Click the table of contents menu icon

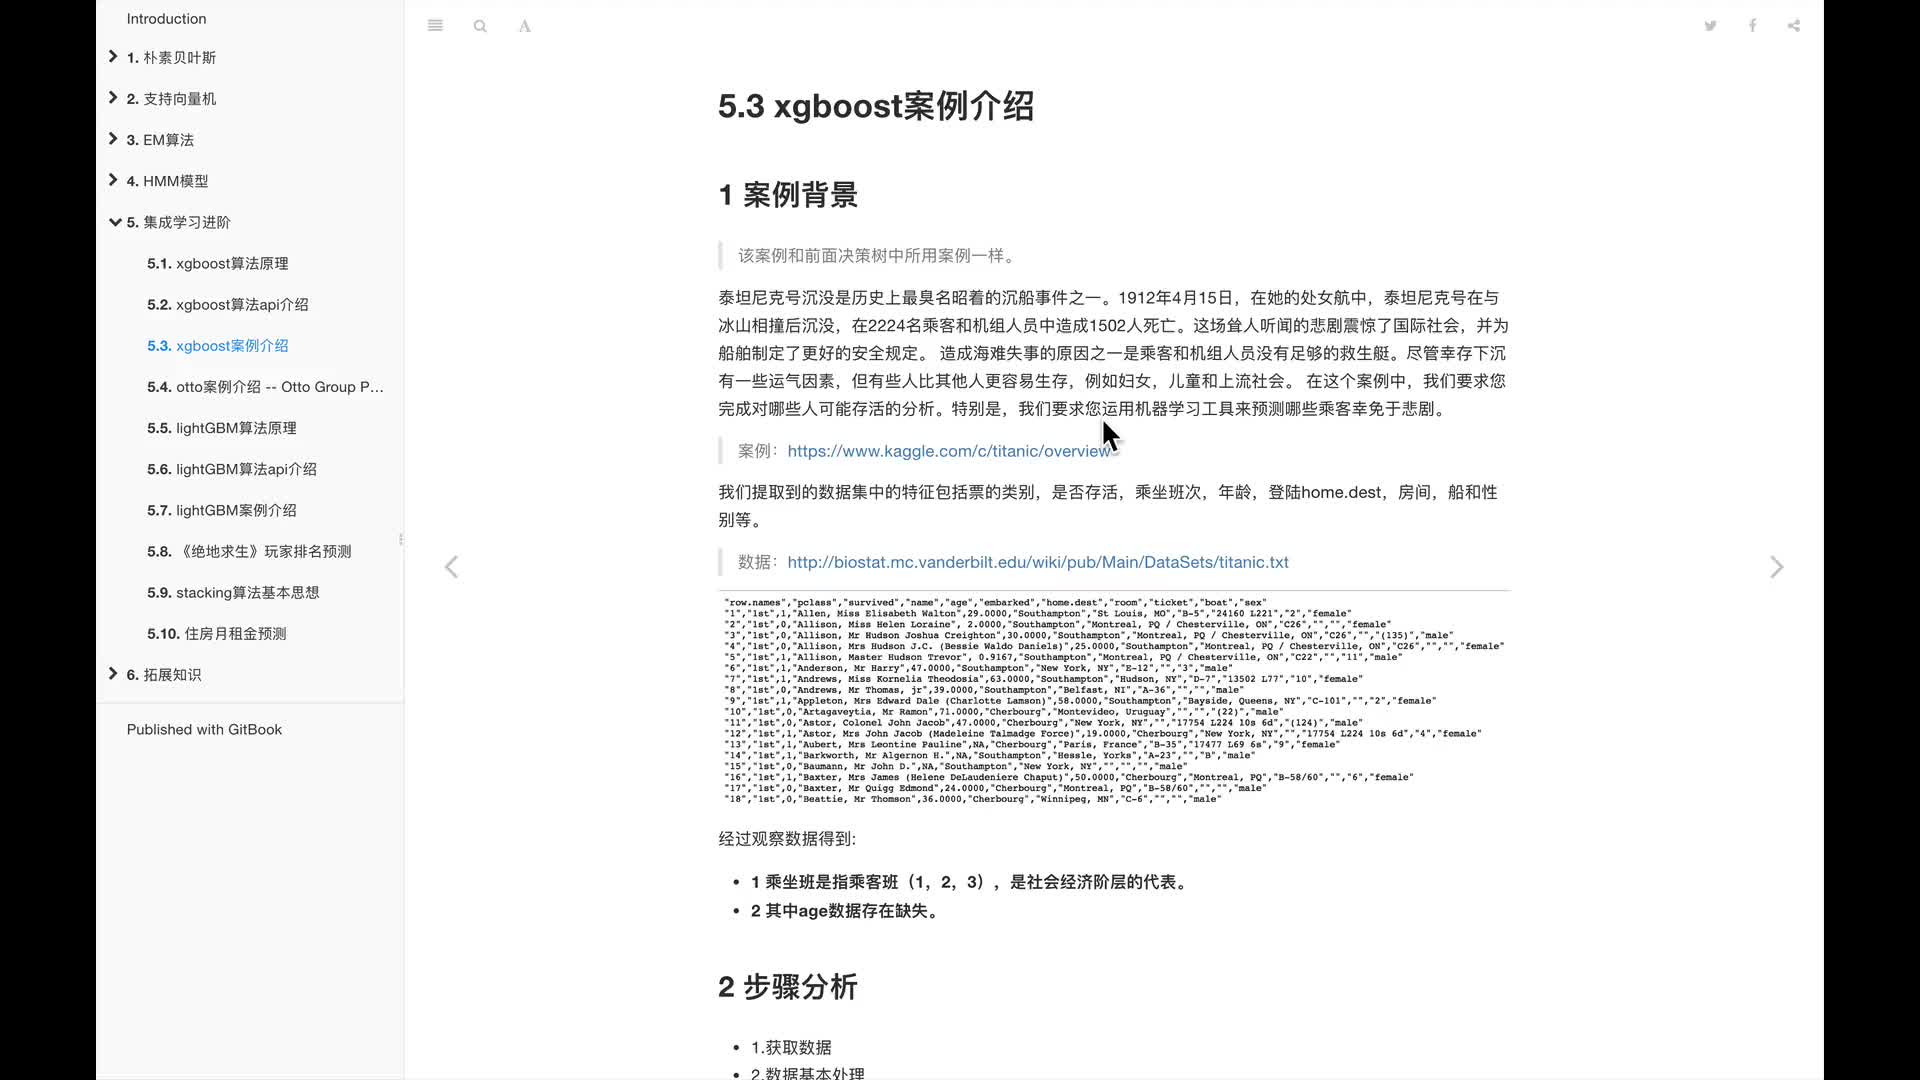tap(435, 25)
